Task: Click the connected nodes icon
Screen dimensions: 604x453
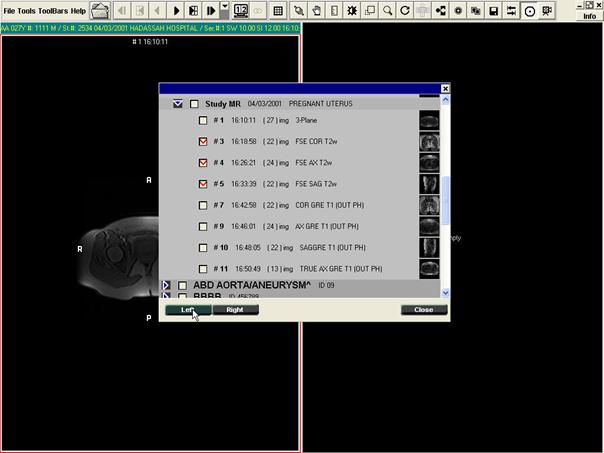Action: pyautogui.click(x=440, y=11)
